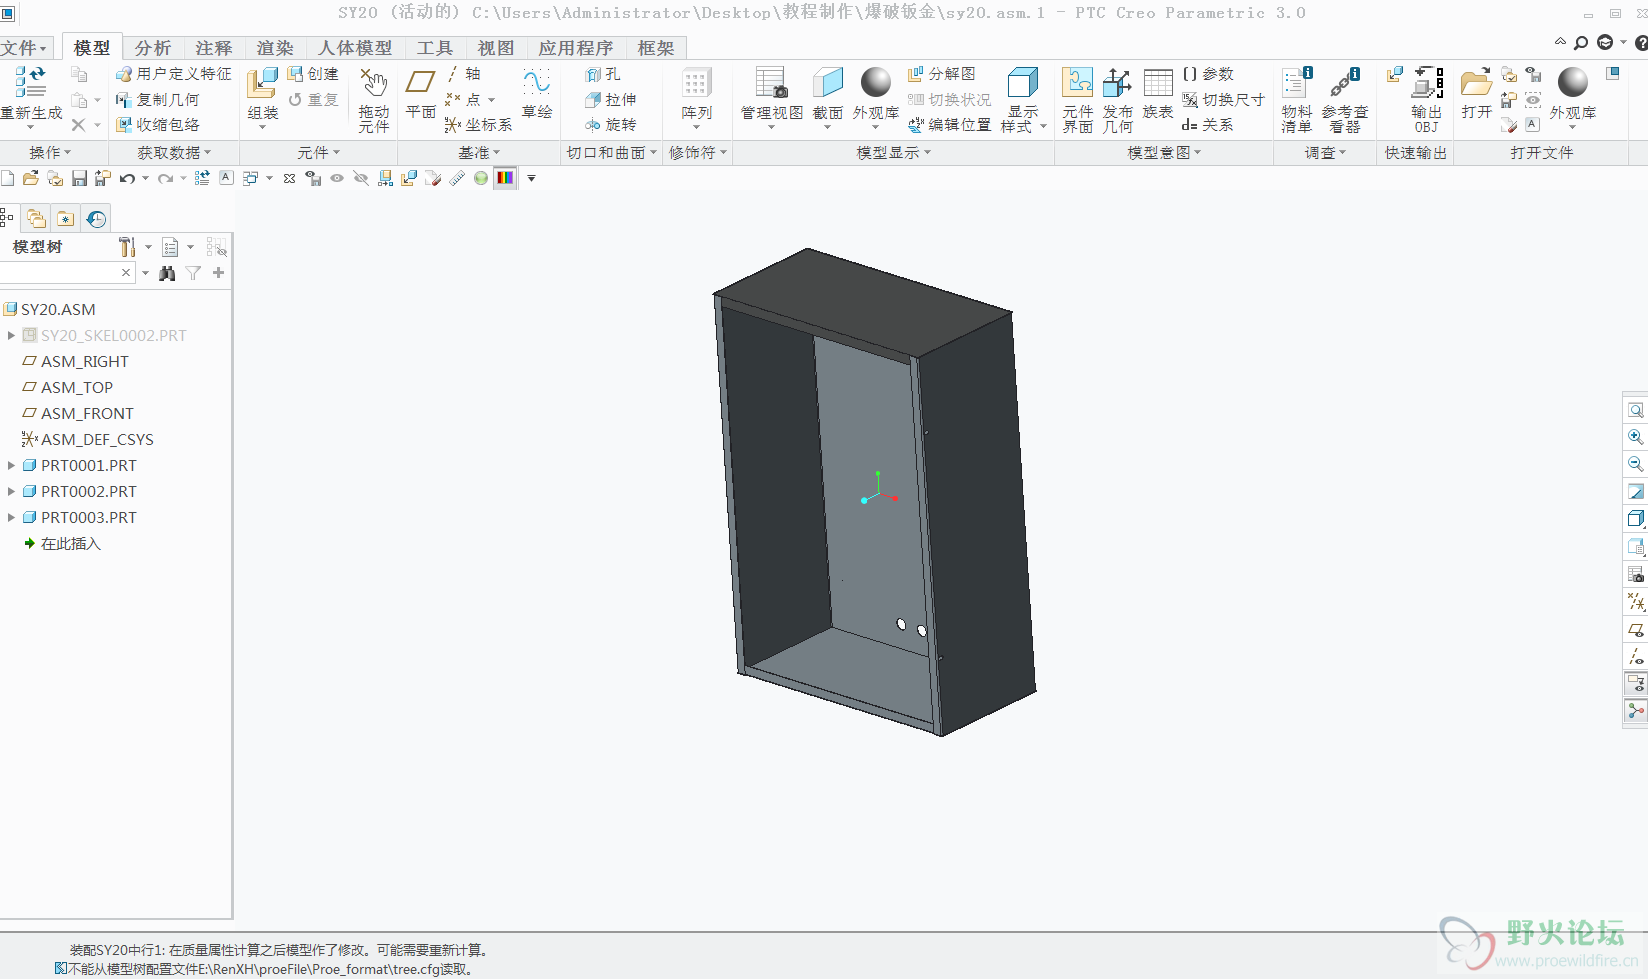Open the 模型意图 group dropdown
The image size is (1648, 979).
[x=1164, y=153]
